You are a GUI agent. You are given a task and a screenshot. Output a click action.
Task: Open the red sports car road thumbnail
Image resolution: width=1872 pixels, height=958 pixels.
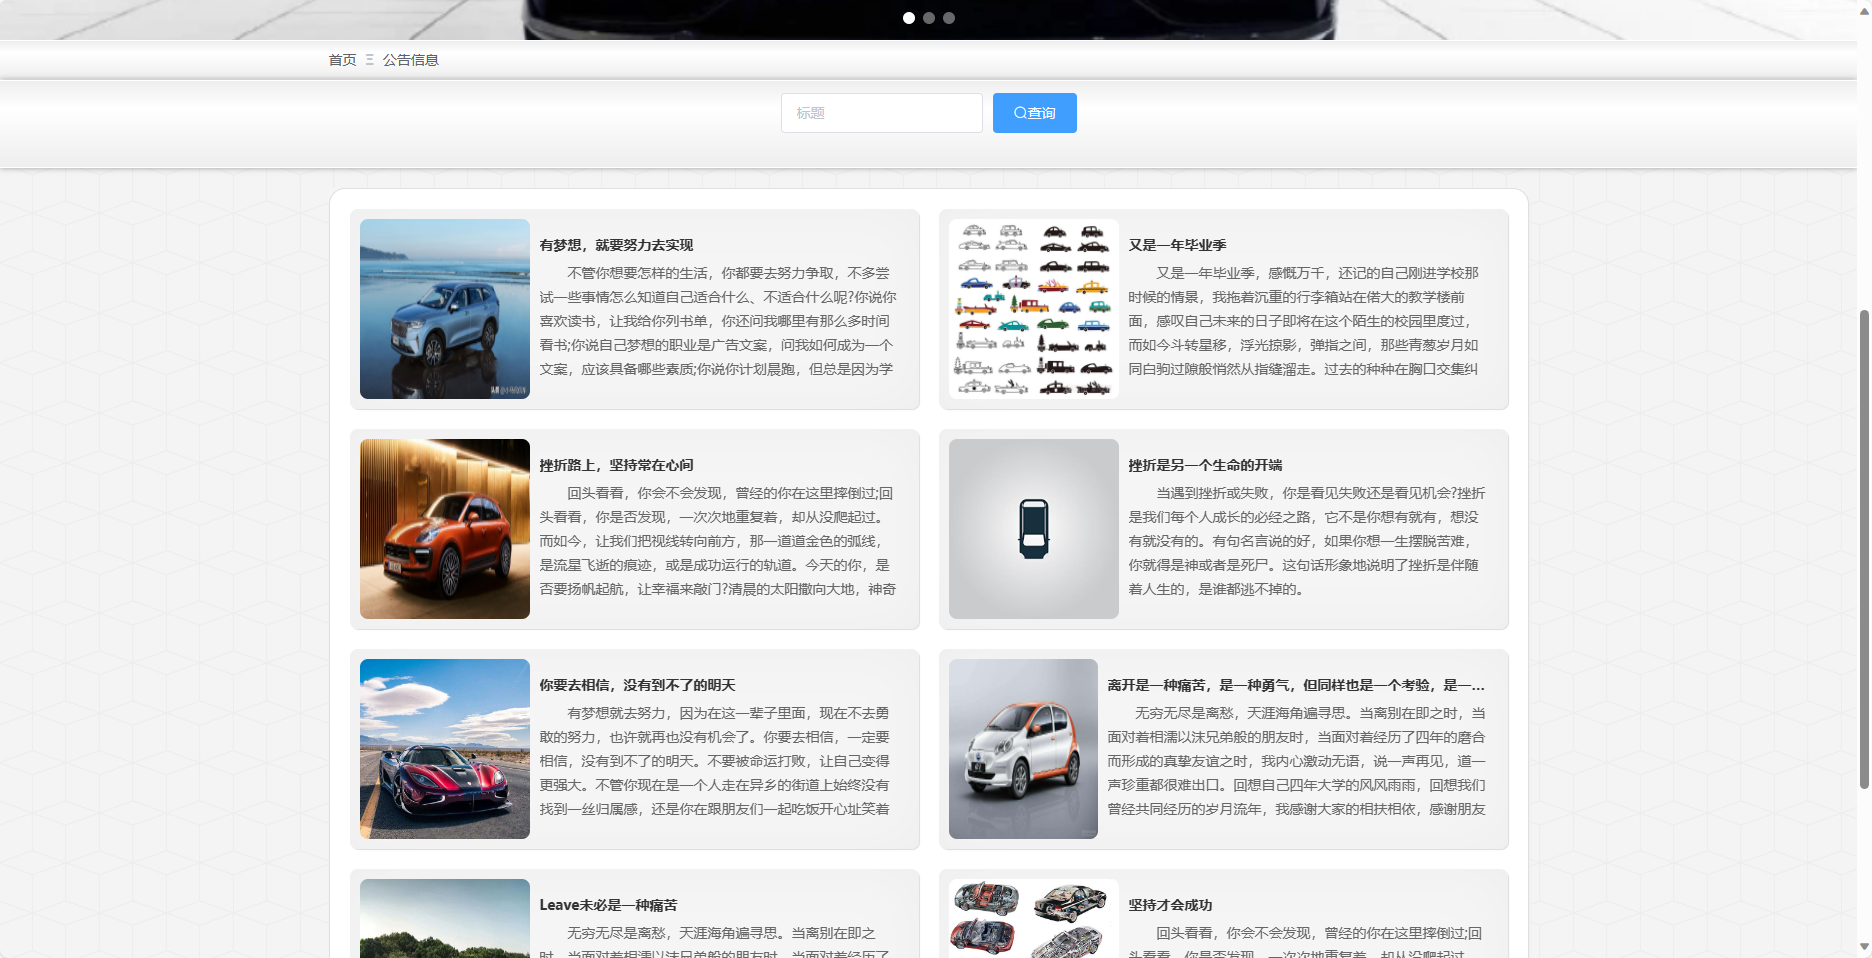point(445,749)
